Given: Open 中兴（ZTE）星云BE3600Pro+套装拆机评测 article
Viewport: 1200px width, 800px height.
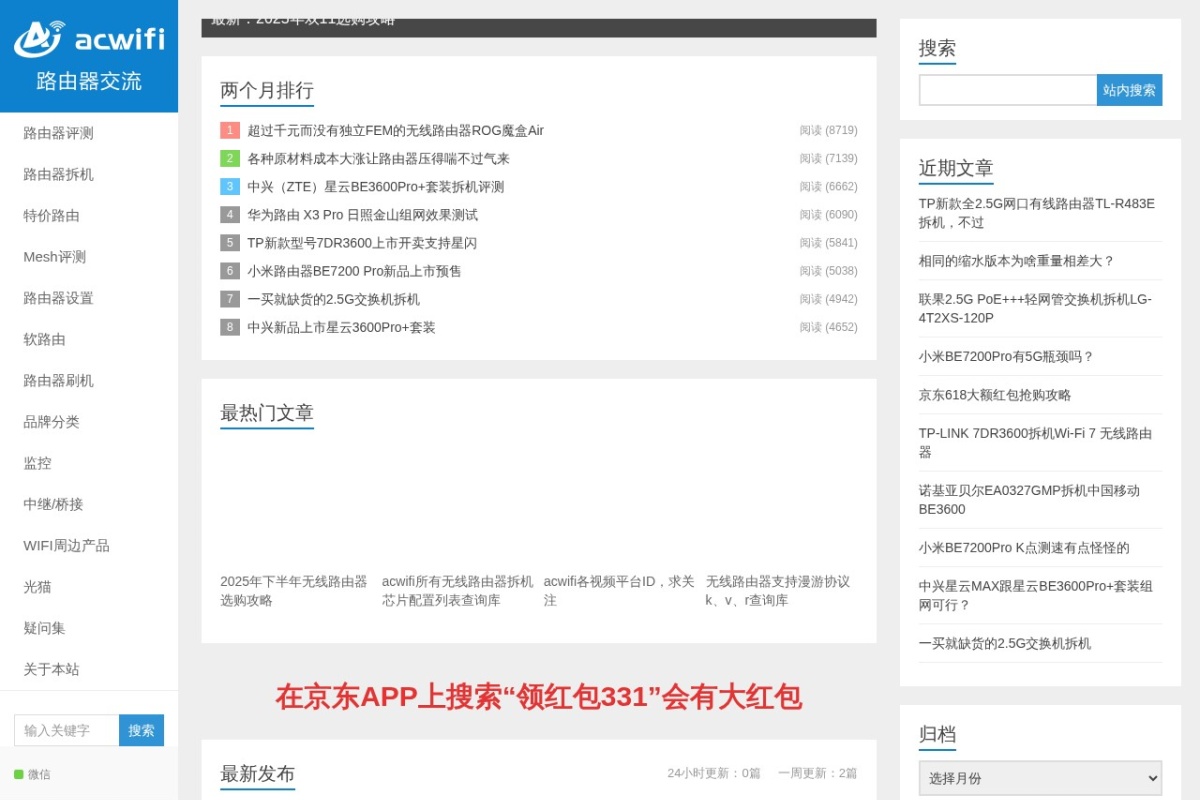Looking at the screenshot, I should click(x=376, y=186).
